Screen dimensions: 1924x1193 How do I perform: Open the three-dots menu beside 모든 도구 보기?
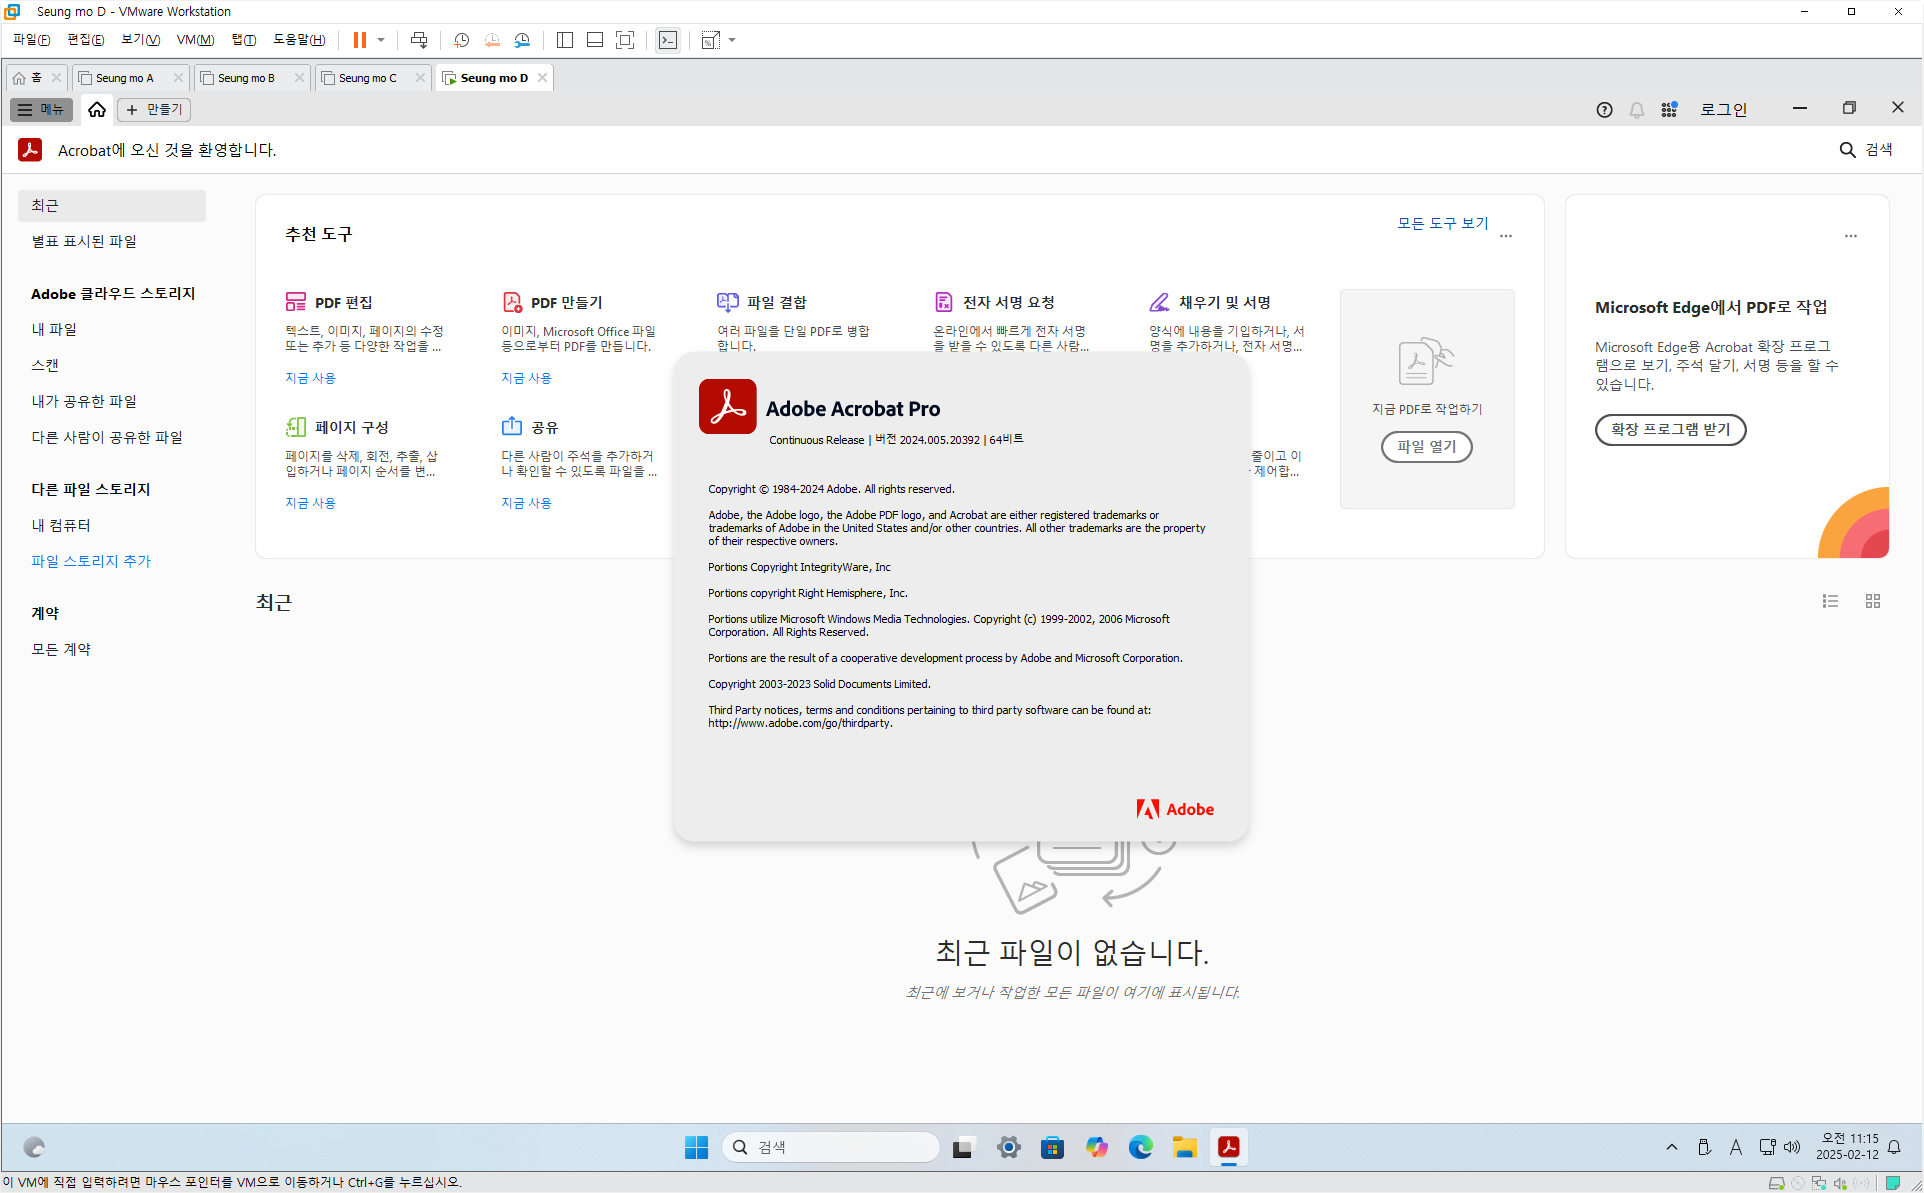(1506, 237)
